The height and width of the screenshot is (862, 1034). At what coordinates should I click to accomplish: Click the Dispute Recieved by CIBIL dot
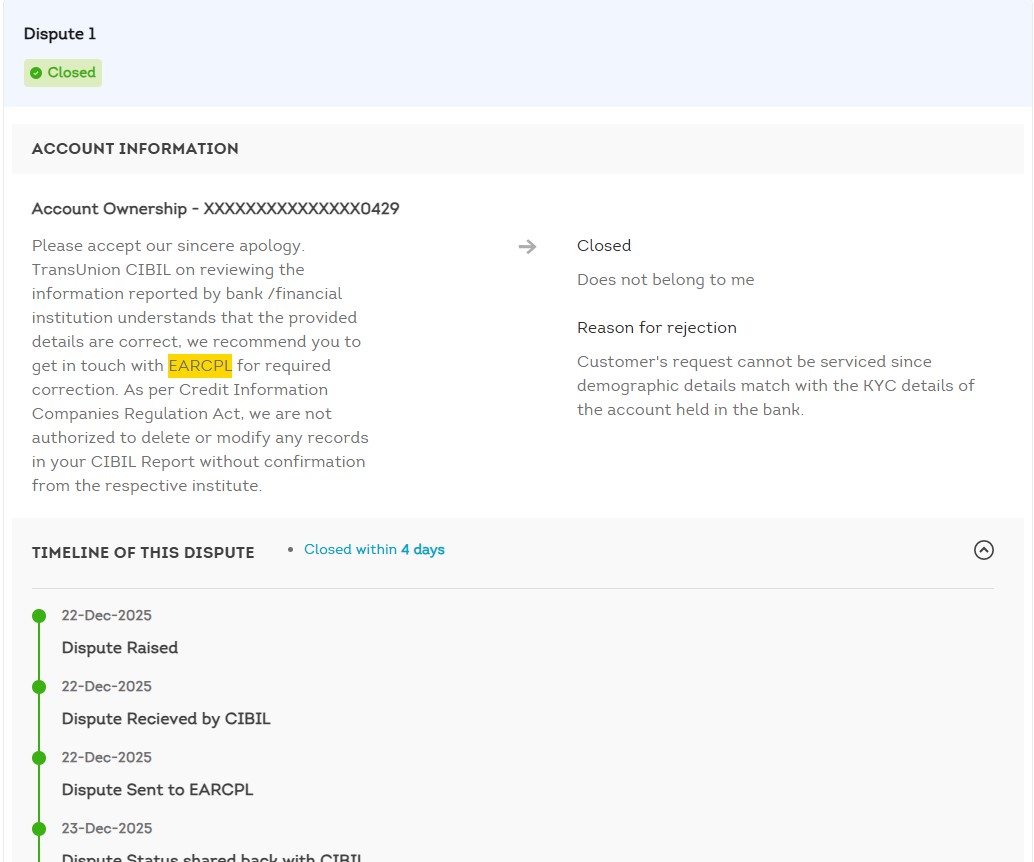point(39,687)
